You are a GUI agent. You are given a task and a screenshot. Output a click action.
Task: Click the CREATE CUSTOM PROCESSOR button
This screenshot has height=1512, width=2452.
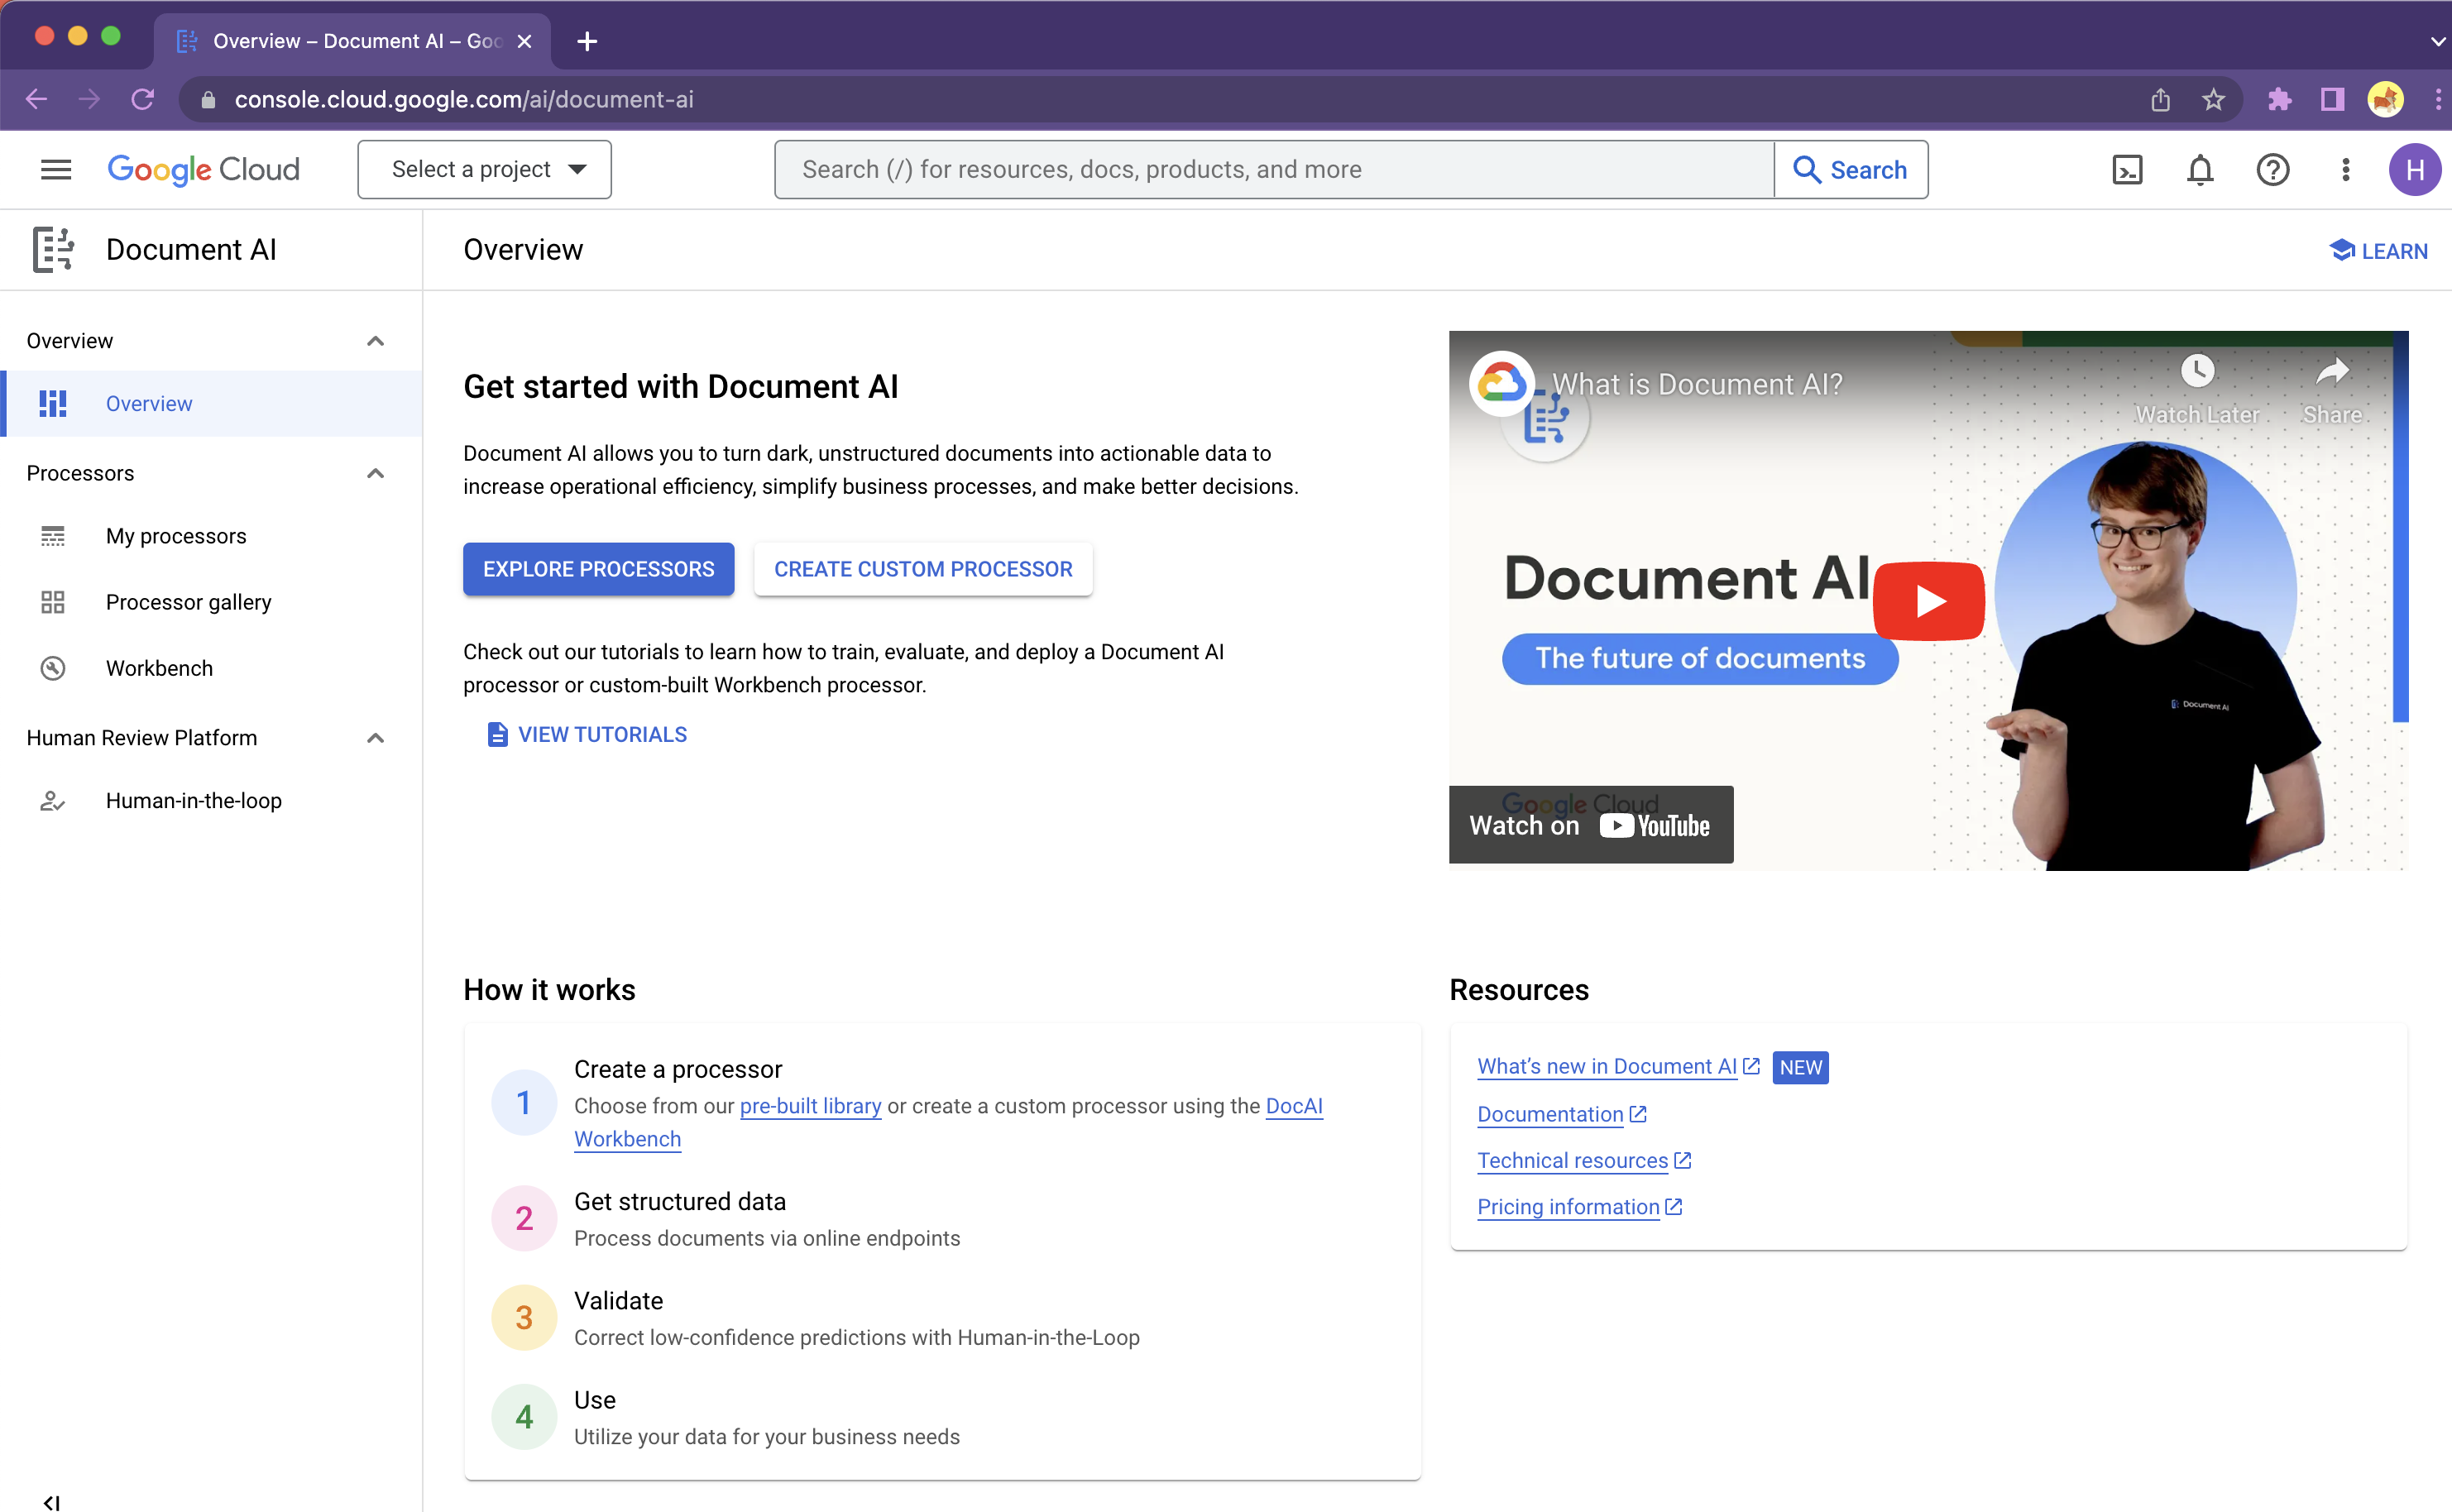923,567
